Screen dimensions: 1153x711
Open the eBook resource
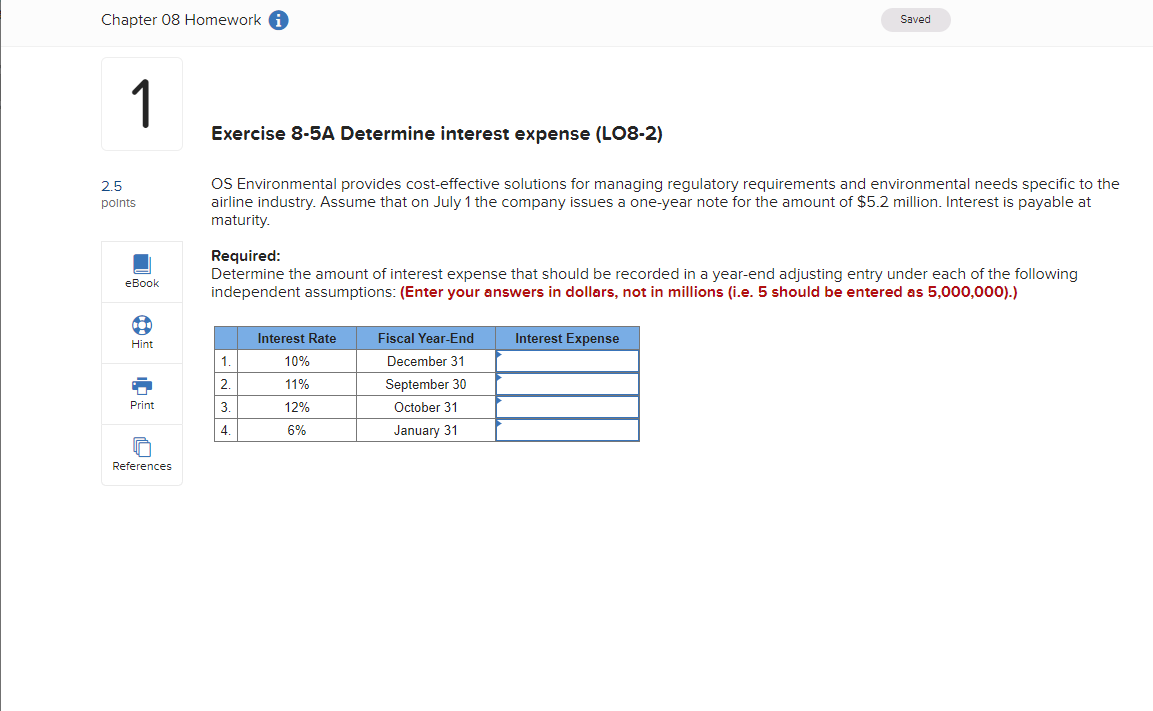(141, 271)
